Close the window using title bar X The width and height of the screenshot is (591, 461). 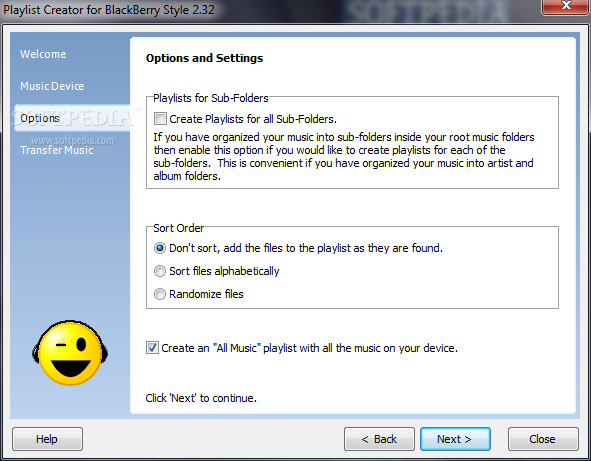coord(566,6)
